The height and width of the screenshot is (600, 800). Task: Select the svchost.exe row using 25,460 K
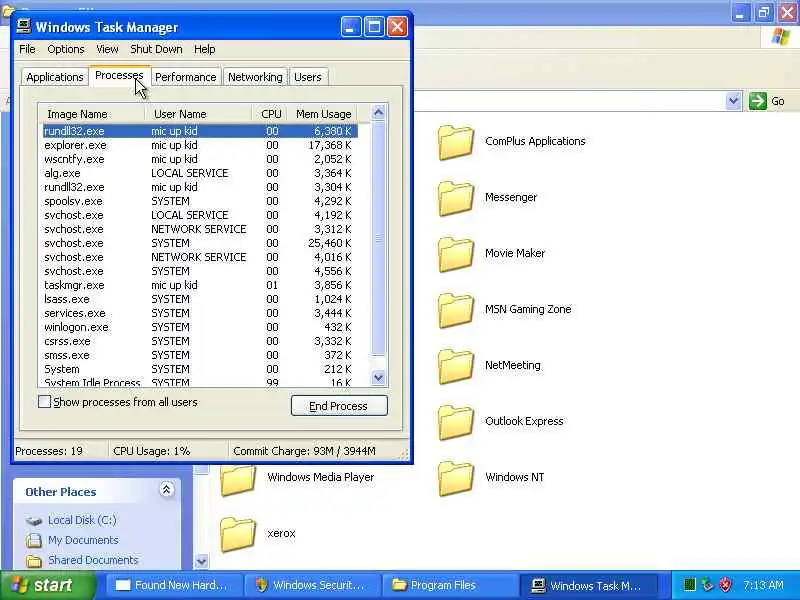pos(200,243)
